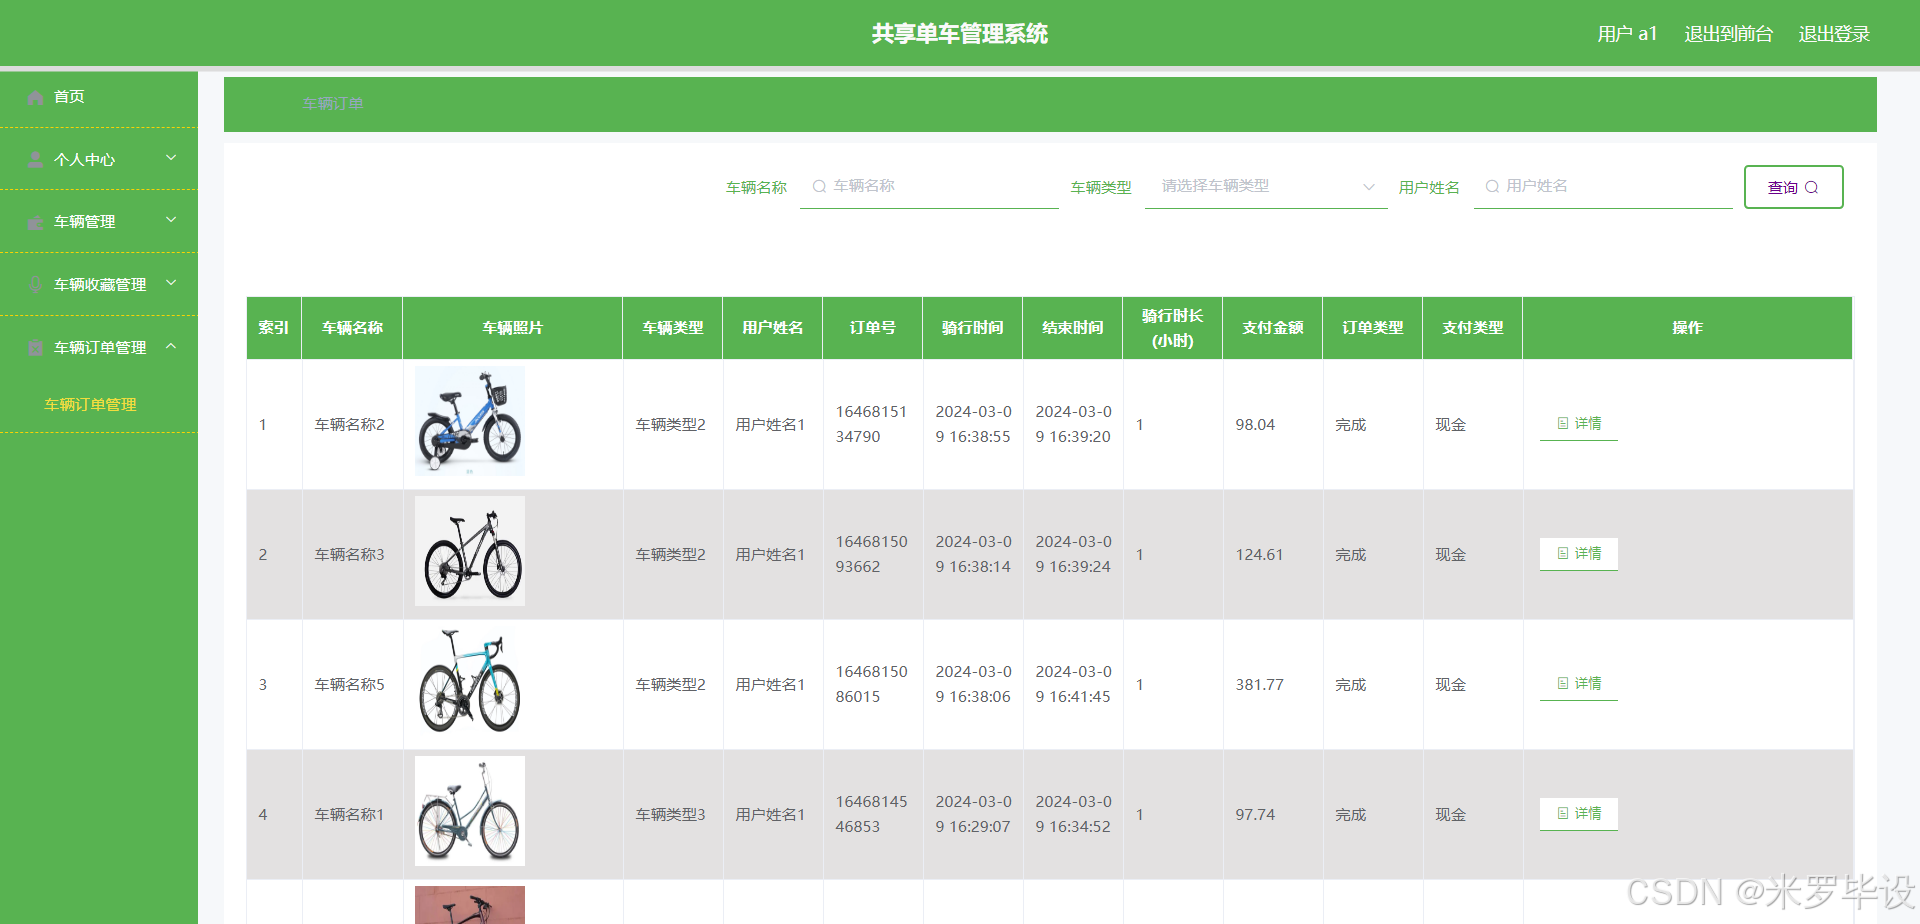Click the blue kids bike photo
1920x924 pixels.
pos(470,421)
